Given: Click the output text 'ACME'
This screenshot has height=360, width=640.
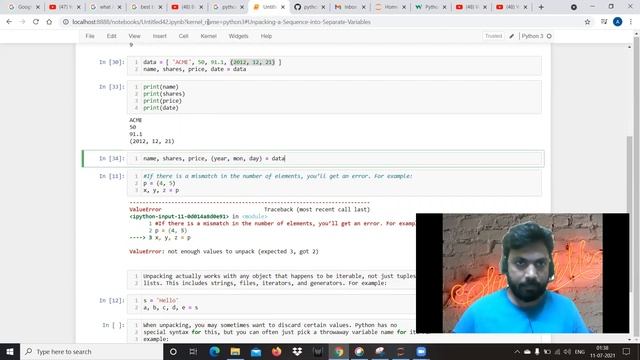Looking at the screenshot, I should (x=136, y=120).
